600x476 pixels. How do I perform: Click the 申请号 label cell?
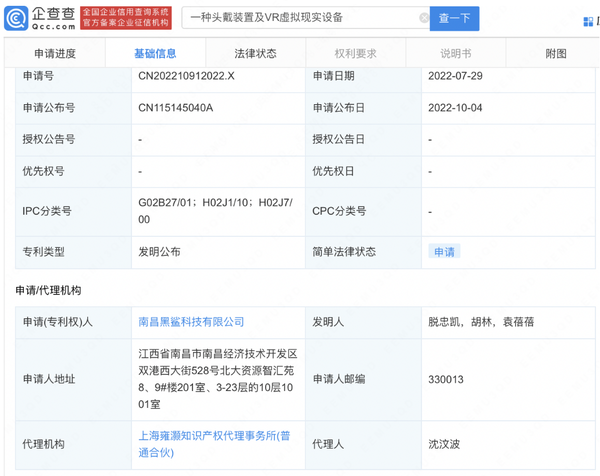click(73, 79)
